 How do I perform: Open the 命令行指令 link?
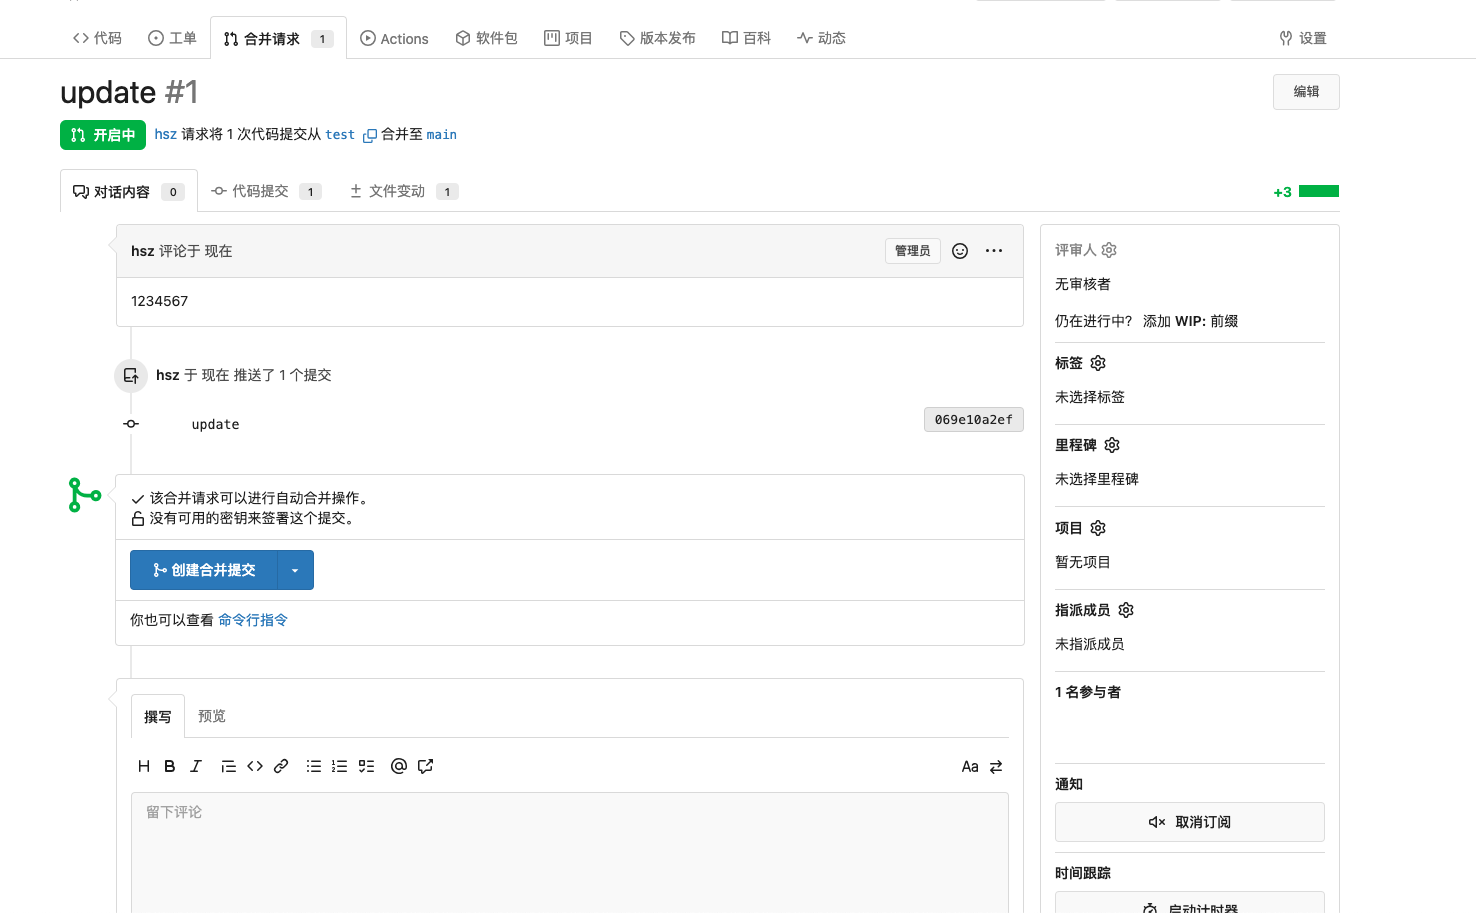[x=253, y=620]
